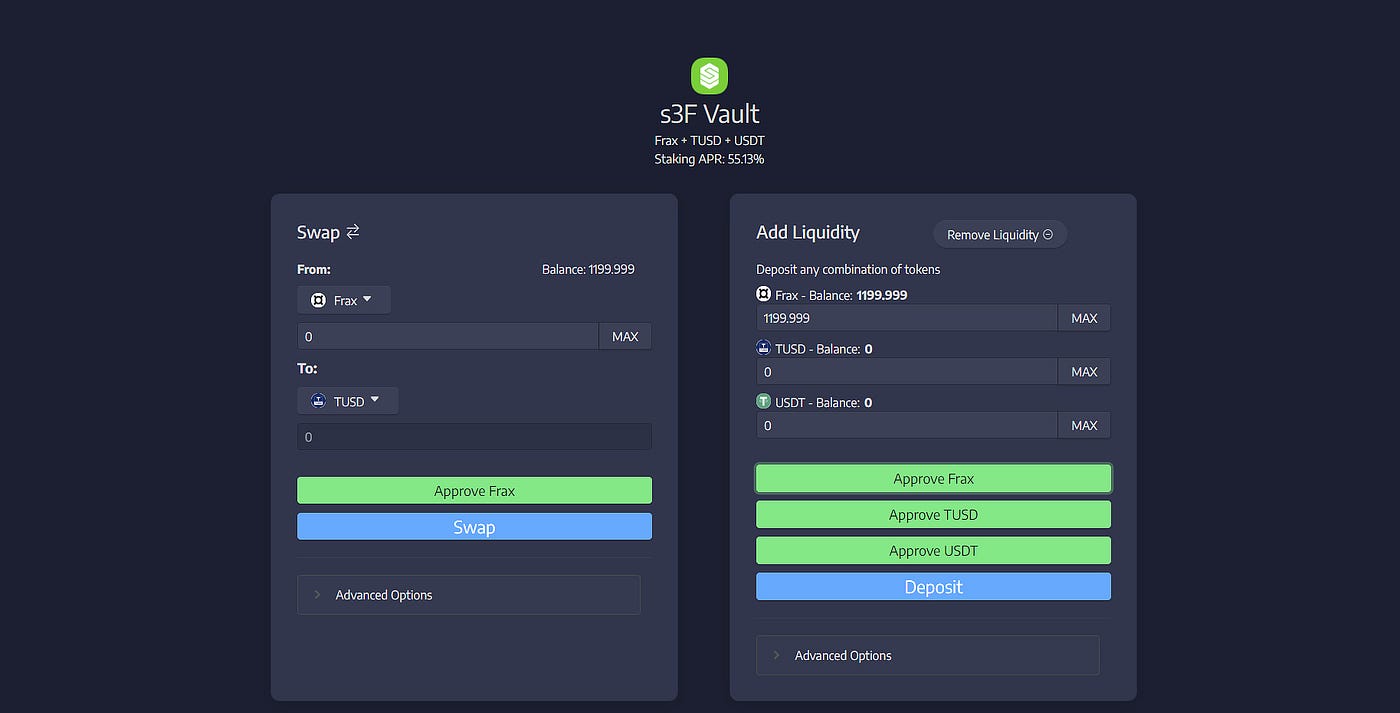Approve Frax in the Add Liquidity panel
Screen dimensions: 1400x713
click(933, 479)
